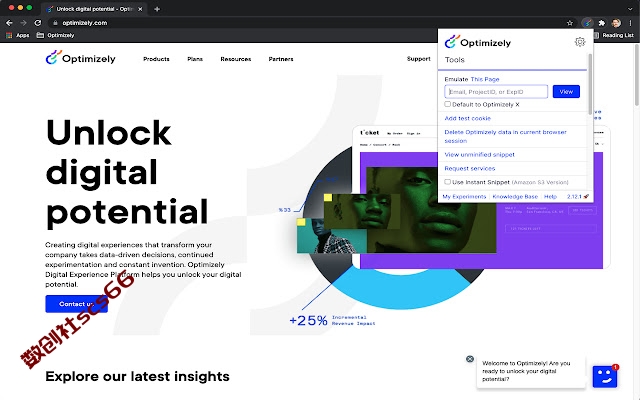This screenshot has width=640, height=400.
Task: Open the chatbot smiley icon
Action: (x=605, y=376)
